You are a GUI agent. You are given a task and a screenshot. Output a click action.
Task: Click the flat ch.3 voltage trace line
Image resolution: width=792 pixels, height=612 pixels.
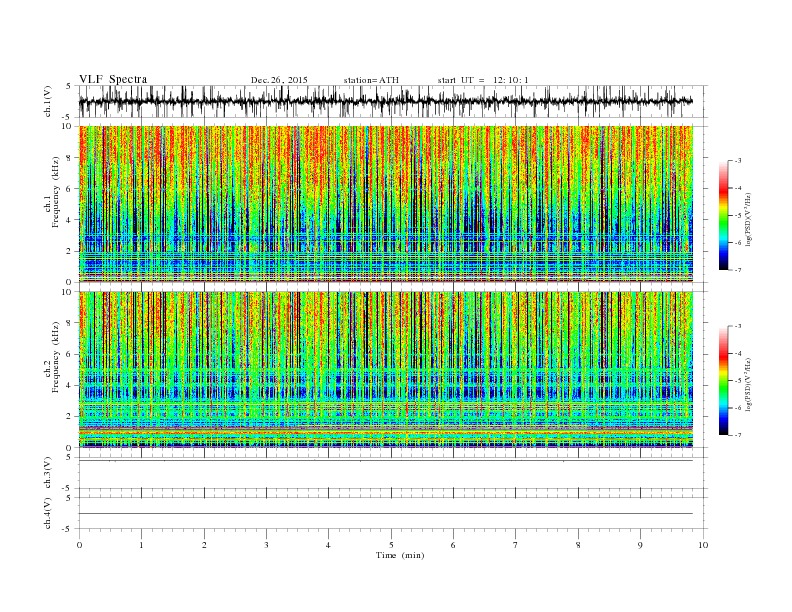click(x=386, y=461)
